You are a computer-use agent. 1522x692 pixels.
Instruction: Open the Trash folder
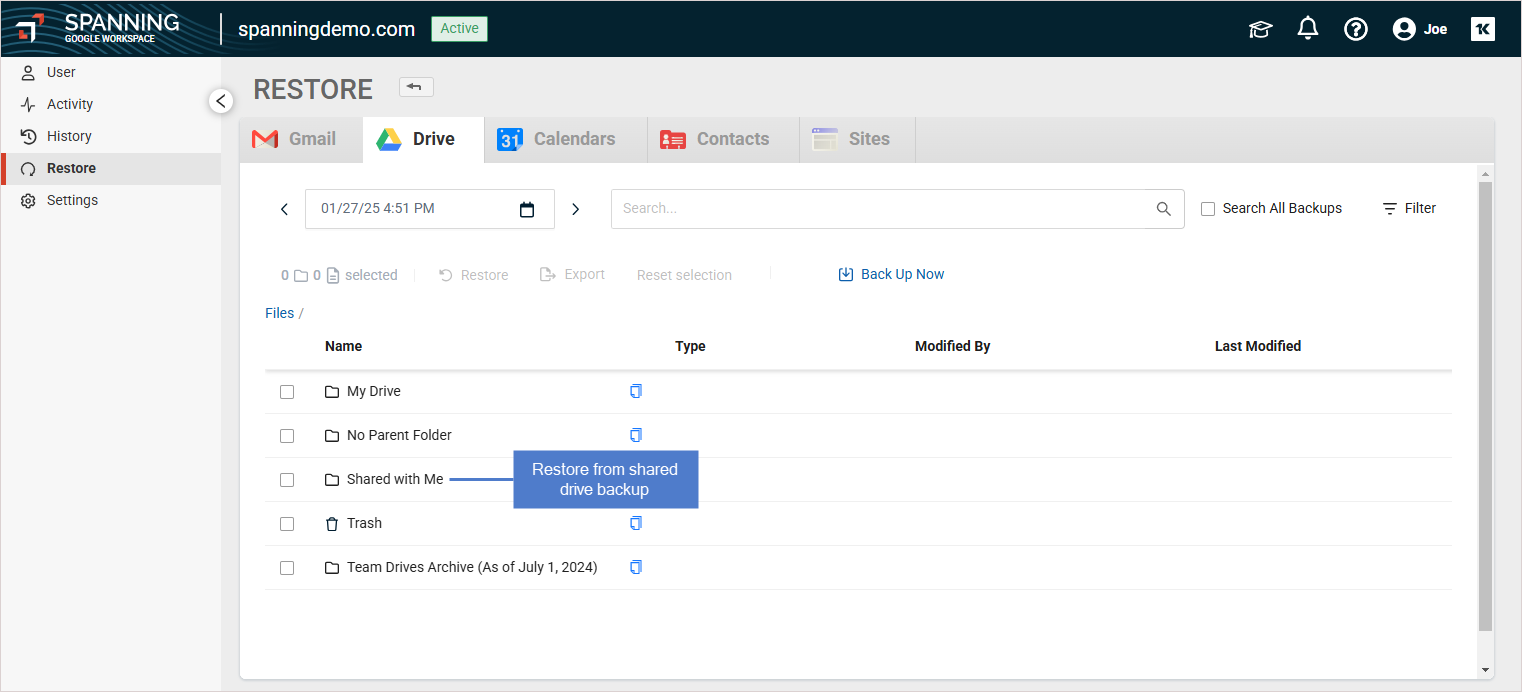coord(364,523)
